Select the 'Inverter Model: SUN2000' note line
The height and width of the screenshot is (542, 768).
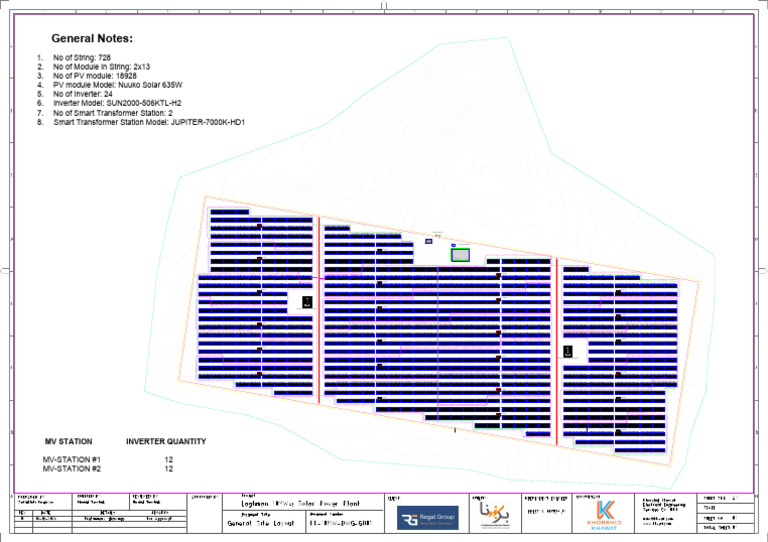pos(117,103)
